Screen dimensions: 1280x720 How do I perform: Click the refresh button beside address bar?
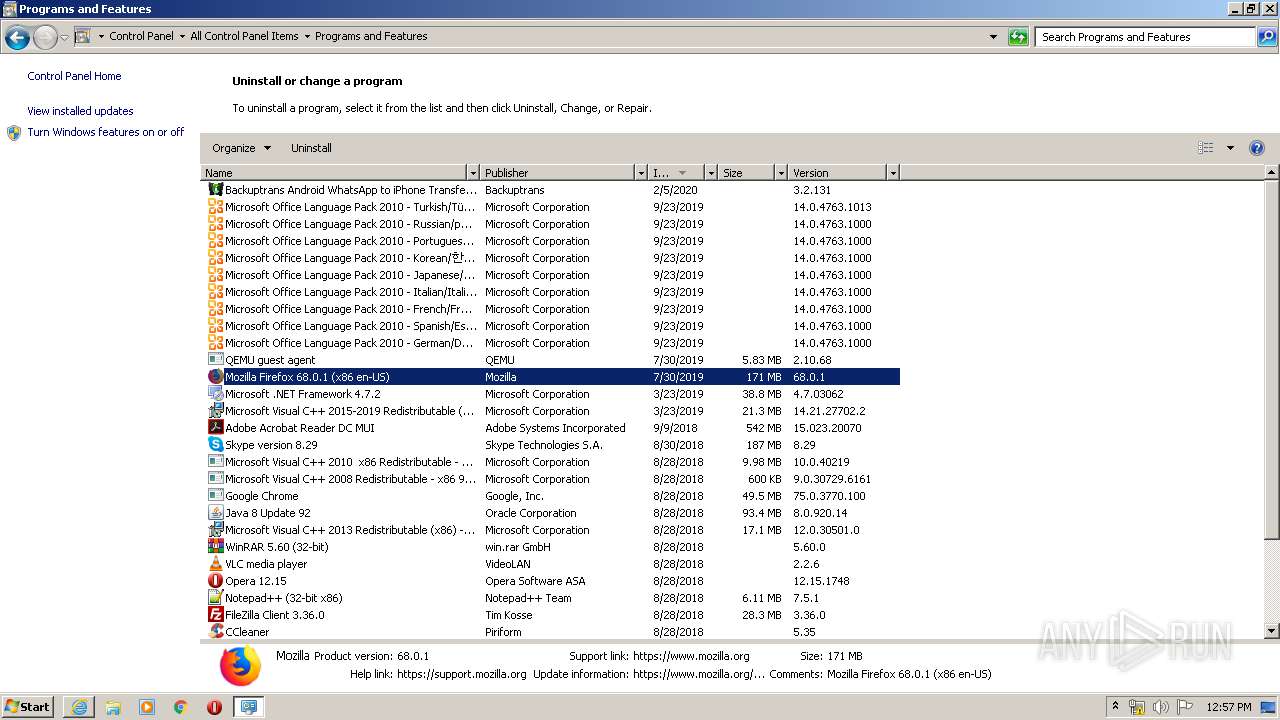[x=1018, y=37]
